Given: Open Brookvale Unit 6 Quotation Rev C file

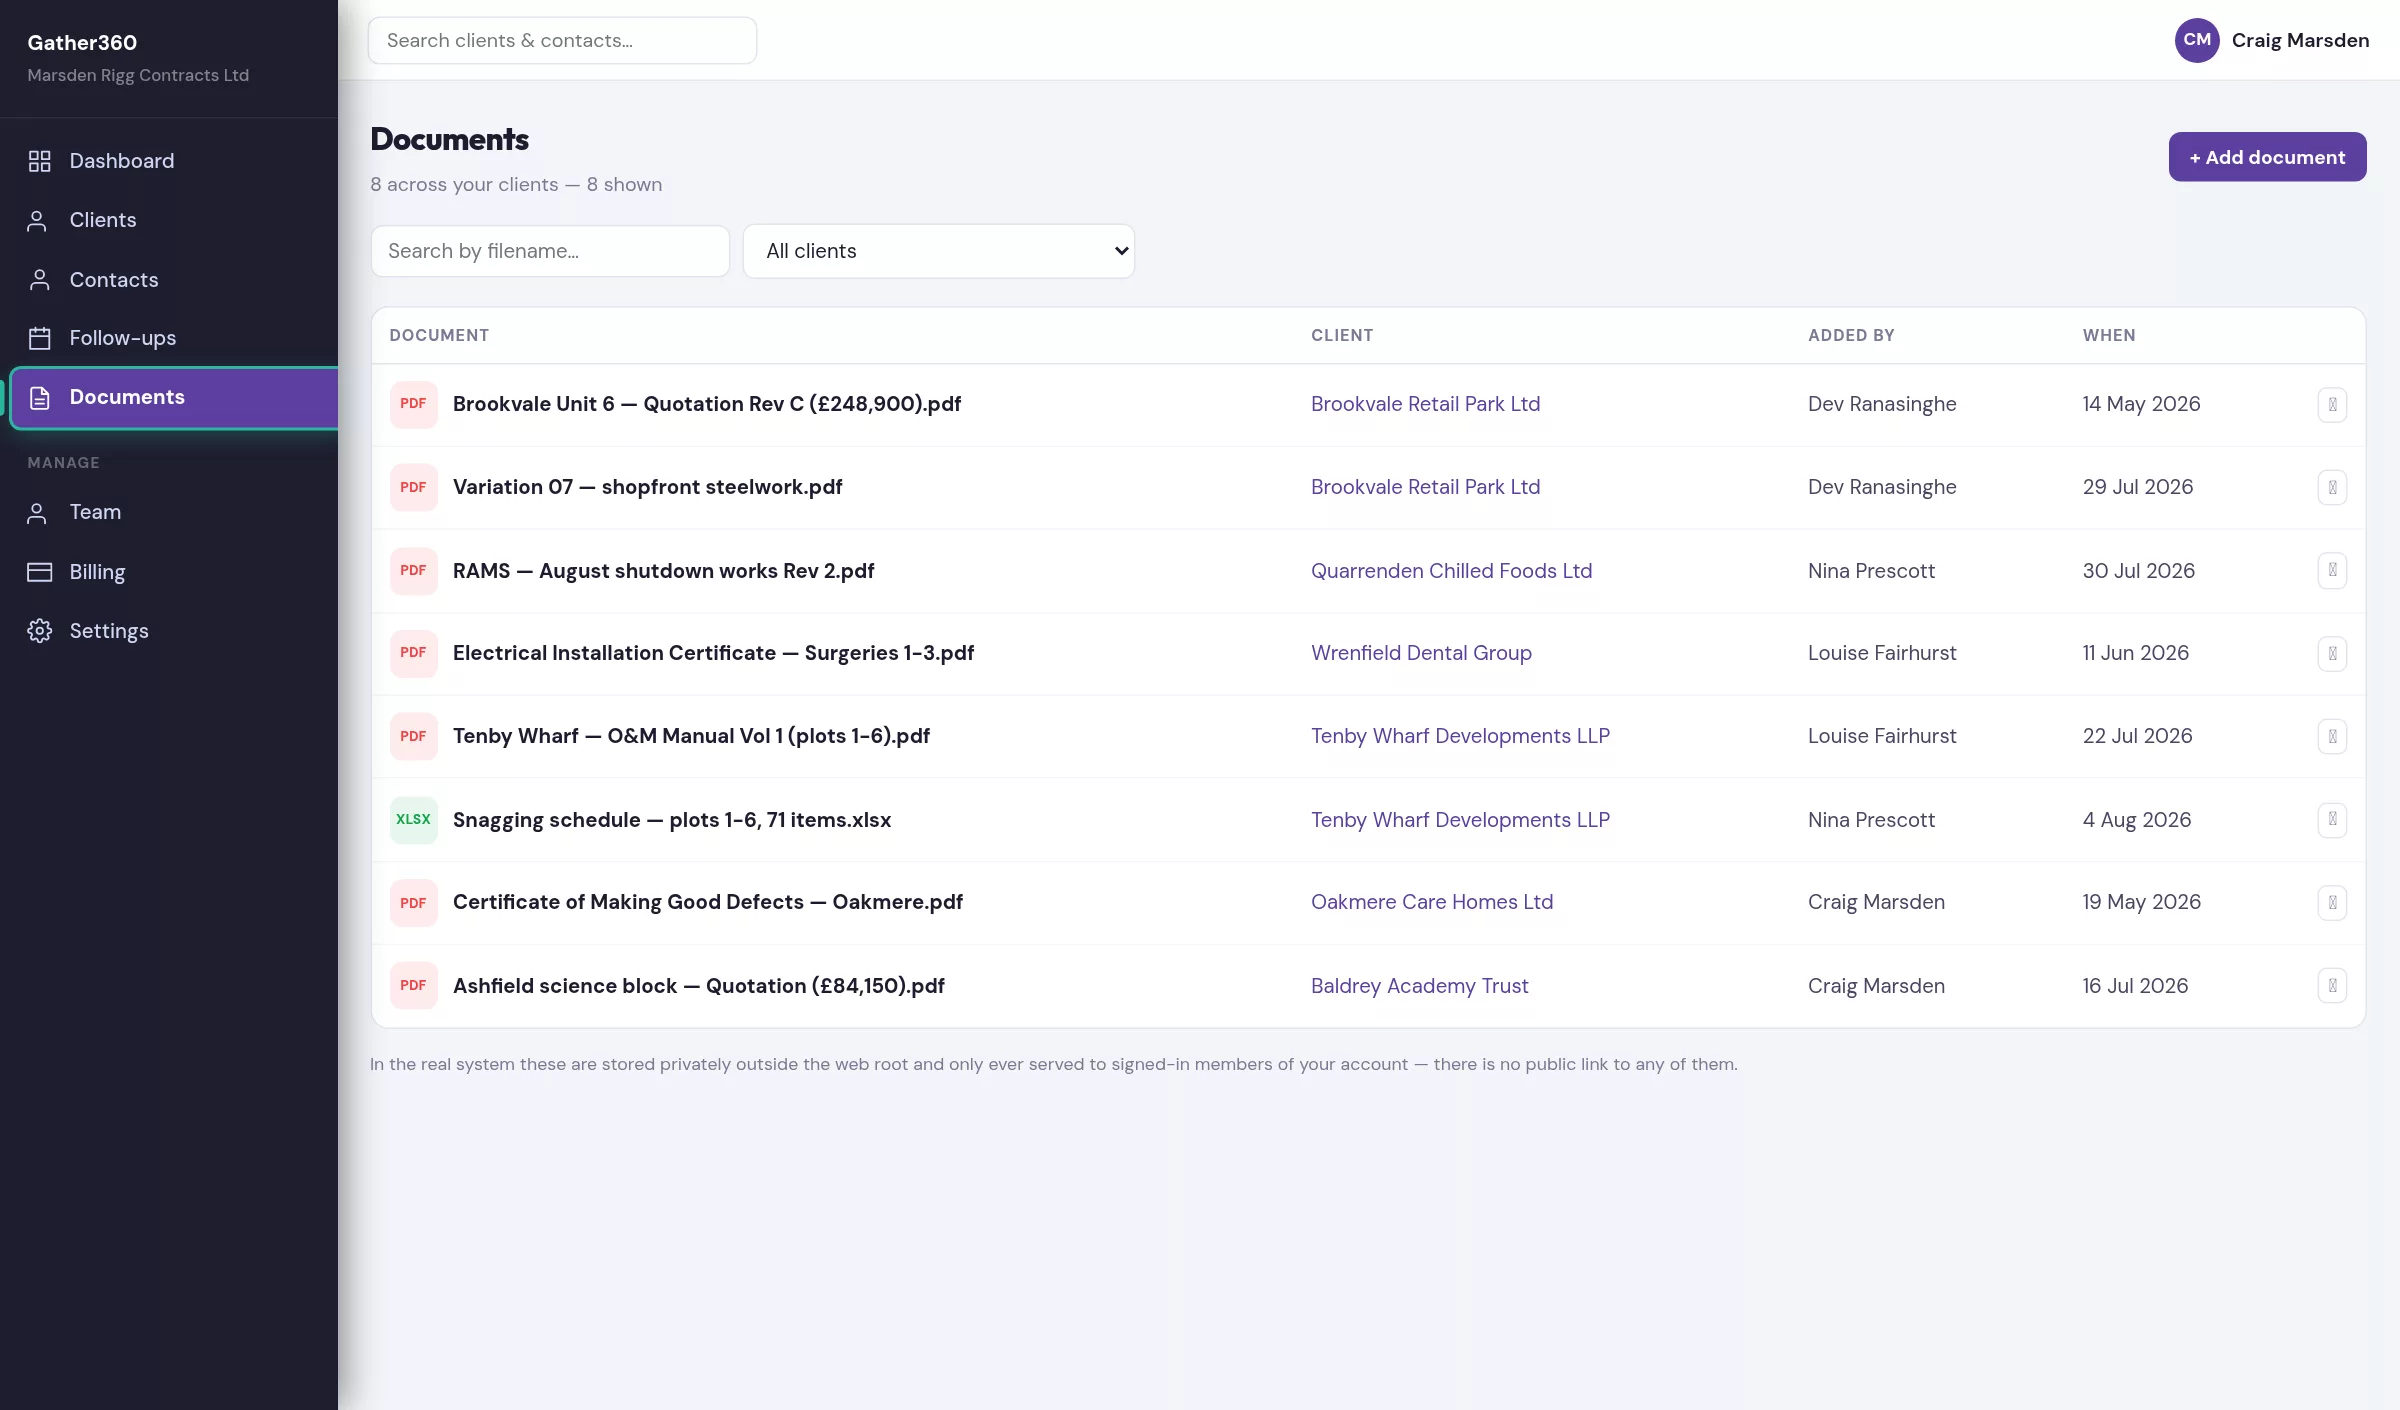Looking at the screenshot, I should pyautogui.click(x=707, y=404).
